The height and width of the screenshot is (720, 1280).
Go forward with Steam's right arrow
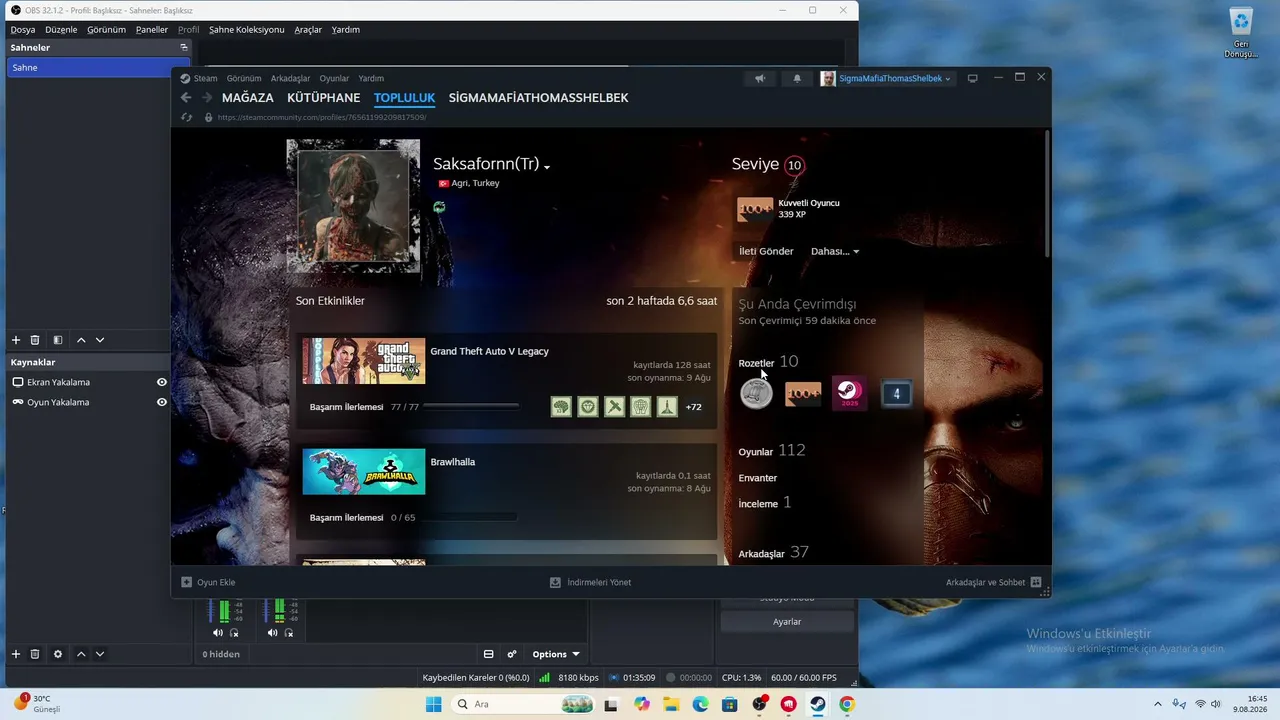(207, 98)
